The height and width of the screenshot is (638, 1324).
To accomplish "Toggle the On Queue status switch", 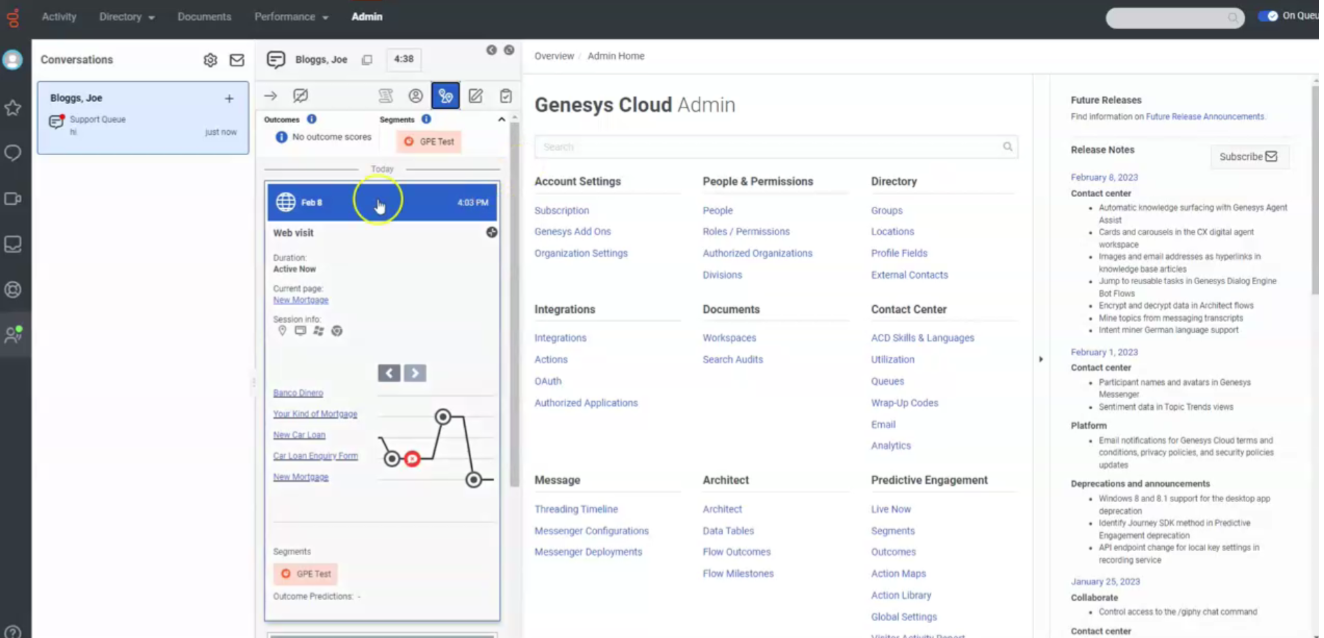I will tap(1268, 15).
